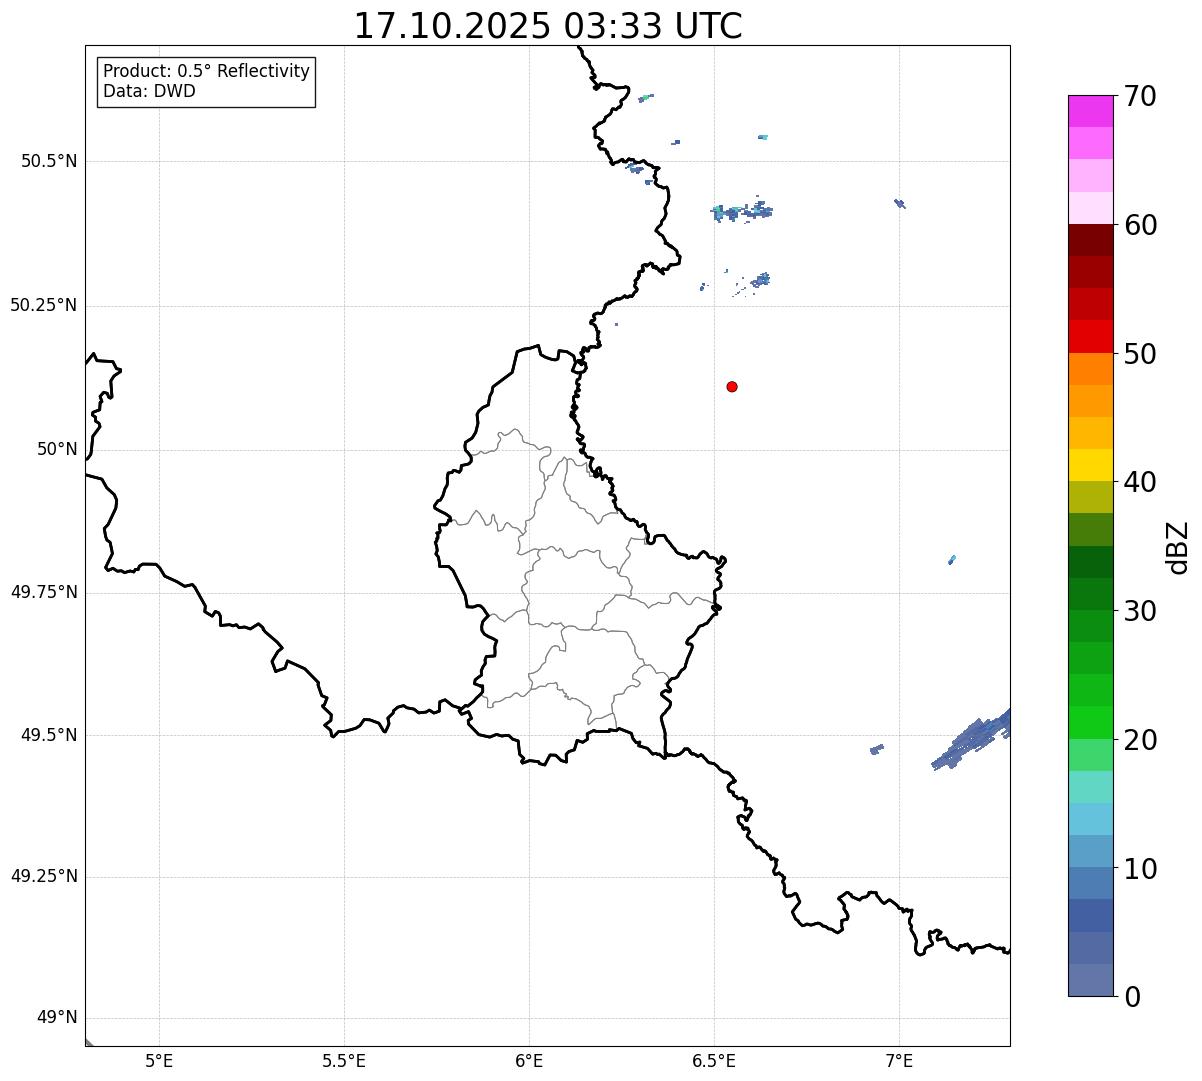The height and width of the screenshot is (1081, 1202).
Task: Click the 'Data: DWD' label
Action: 150,91
